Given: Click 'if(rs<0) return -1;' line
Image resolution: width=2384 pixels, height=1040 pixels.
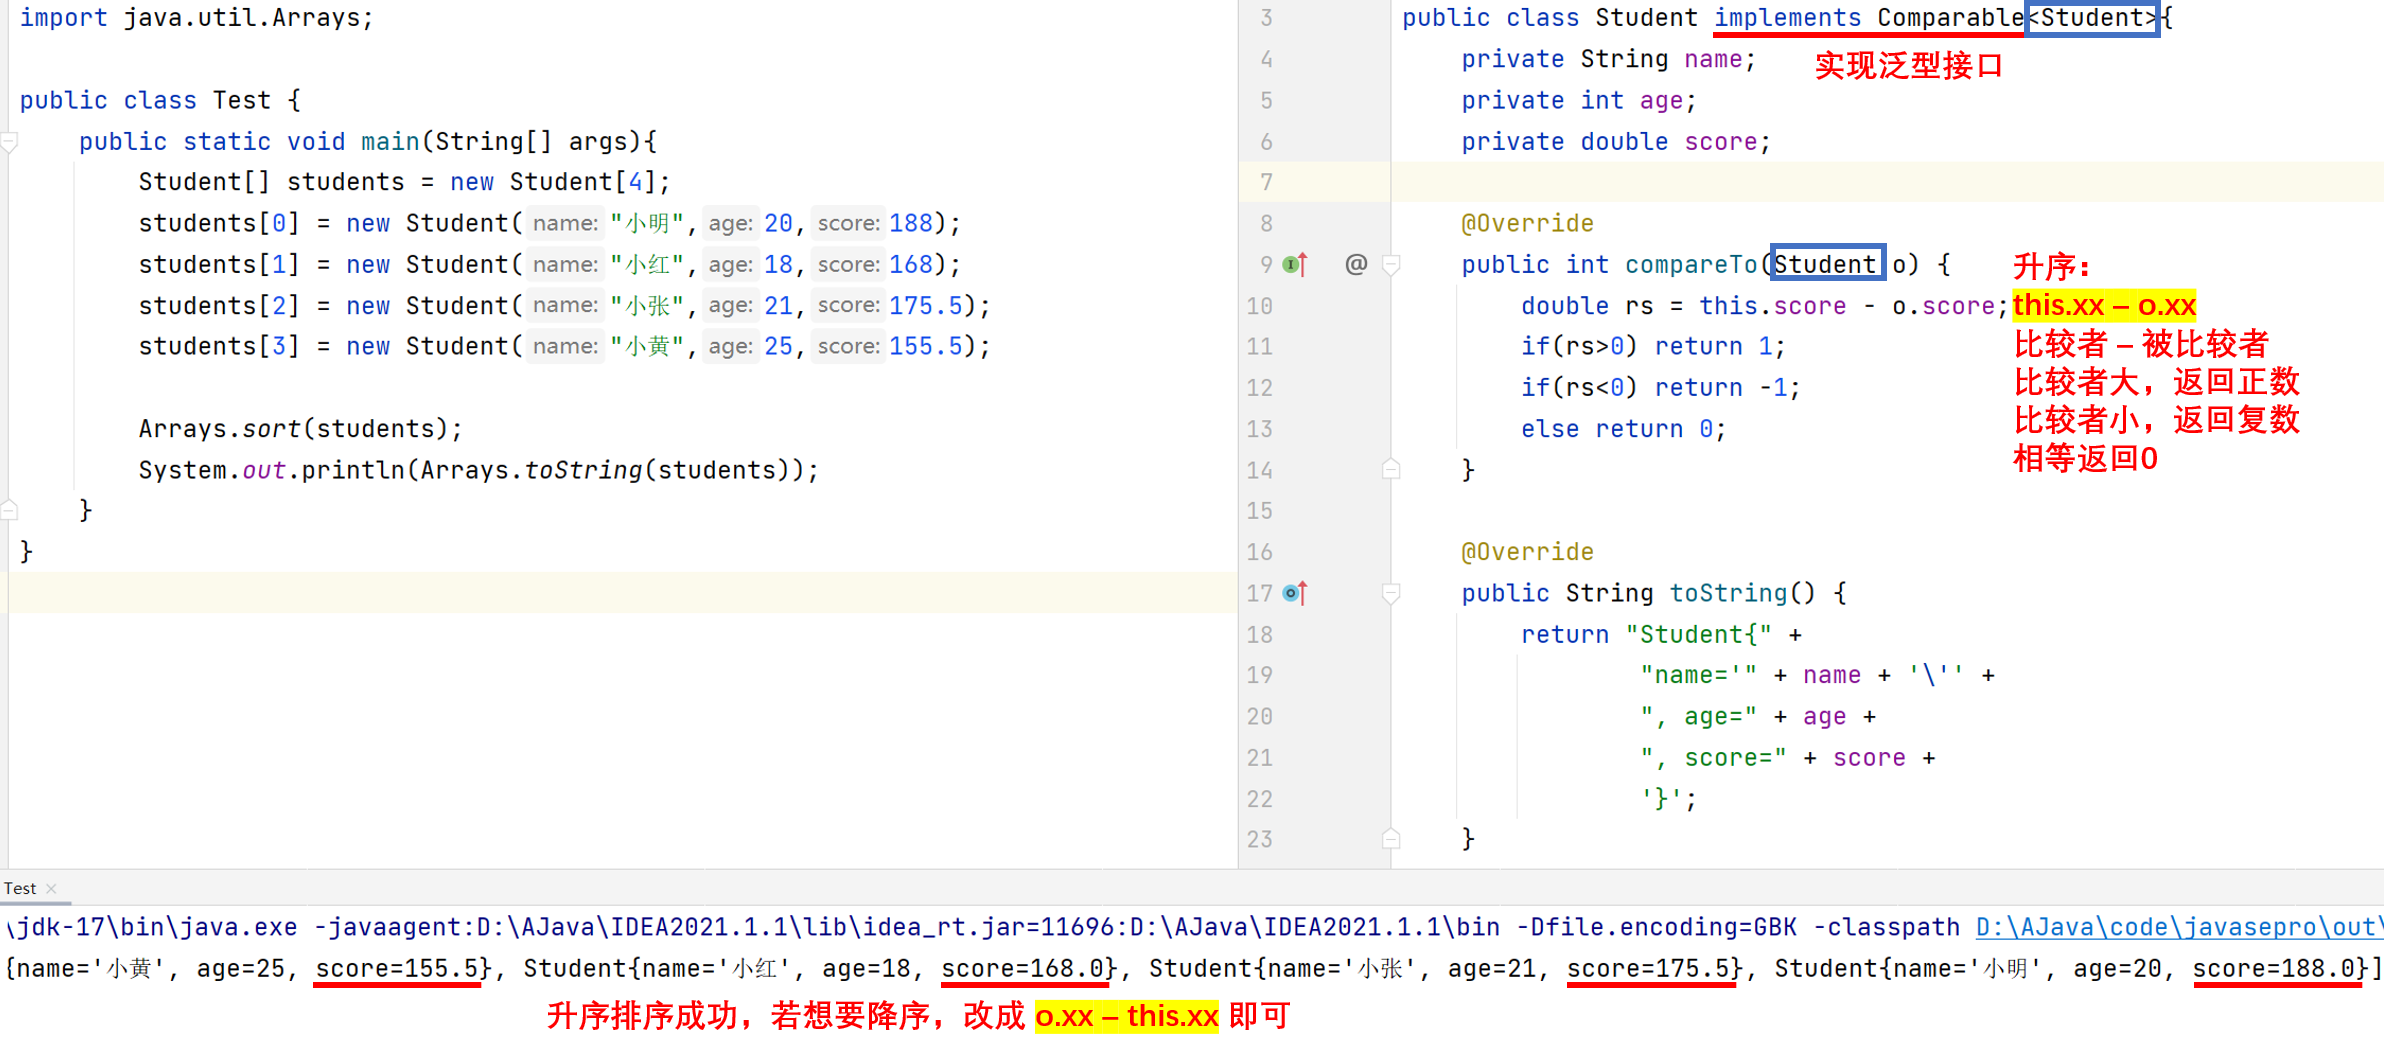Looking at the screenshot, I should tap(1660, 388).
